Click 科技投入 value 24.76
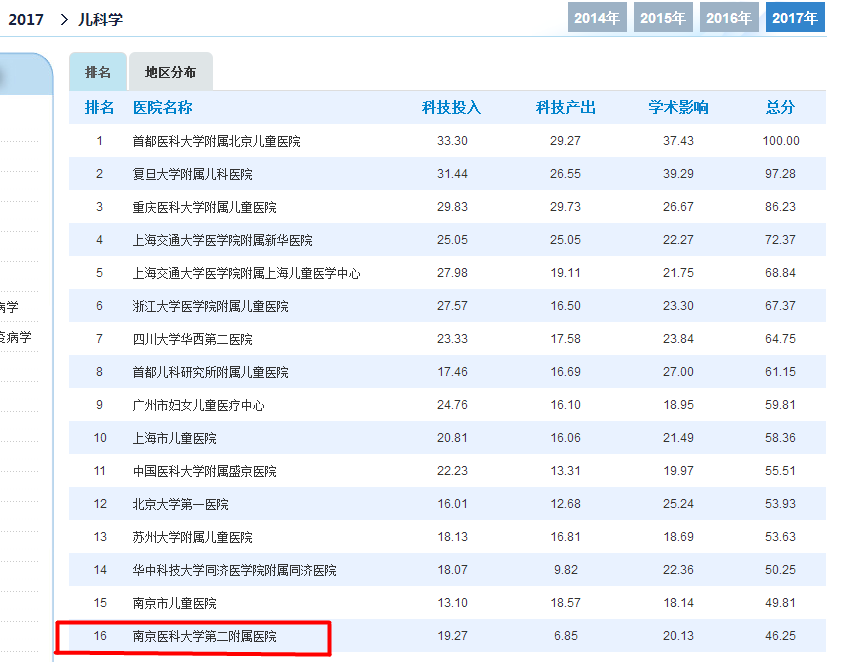This screenshot has width=846, height=662. 452,405
